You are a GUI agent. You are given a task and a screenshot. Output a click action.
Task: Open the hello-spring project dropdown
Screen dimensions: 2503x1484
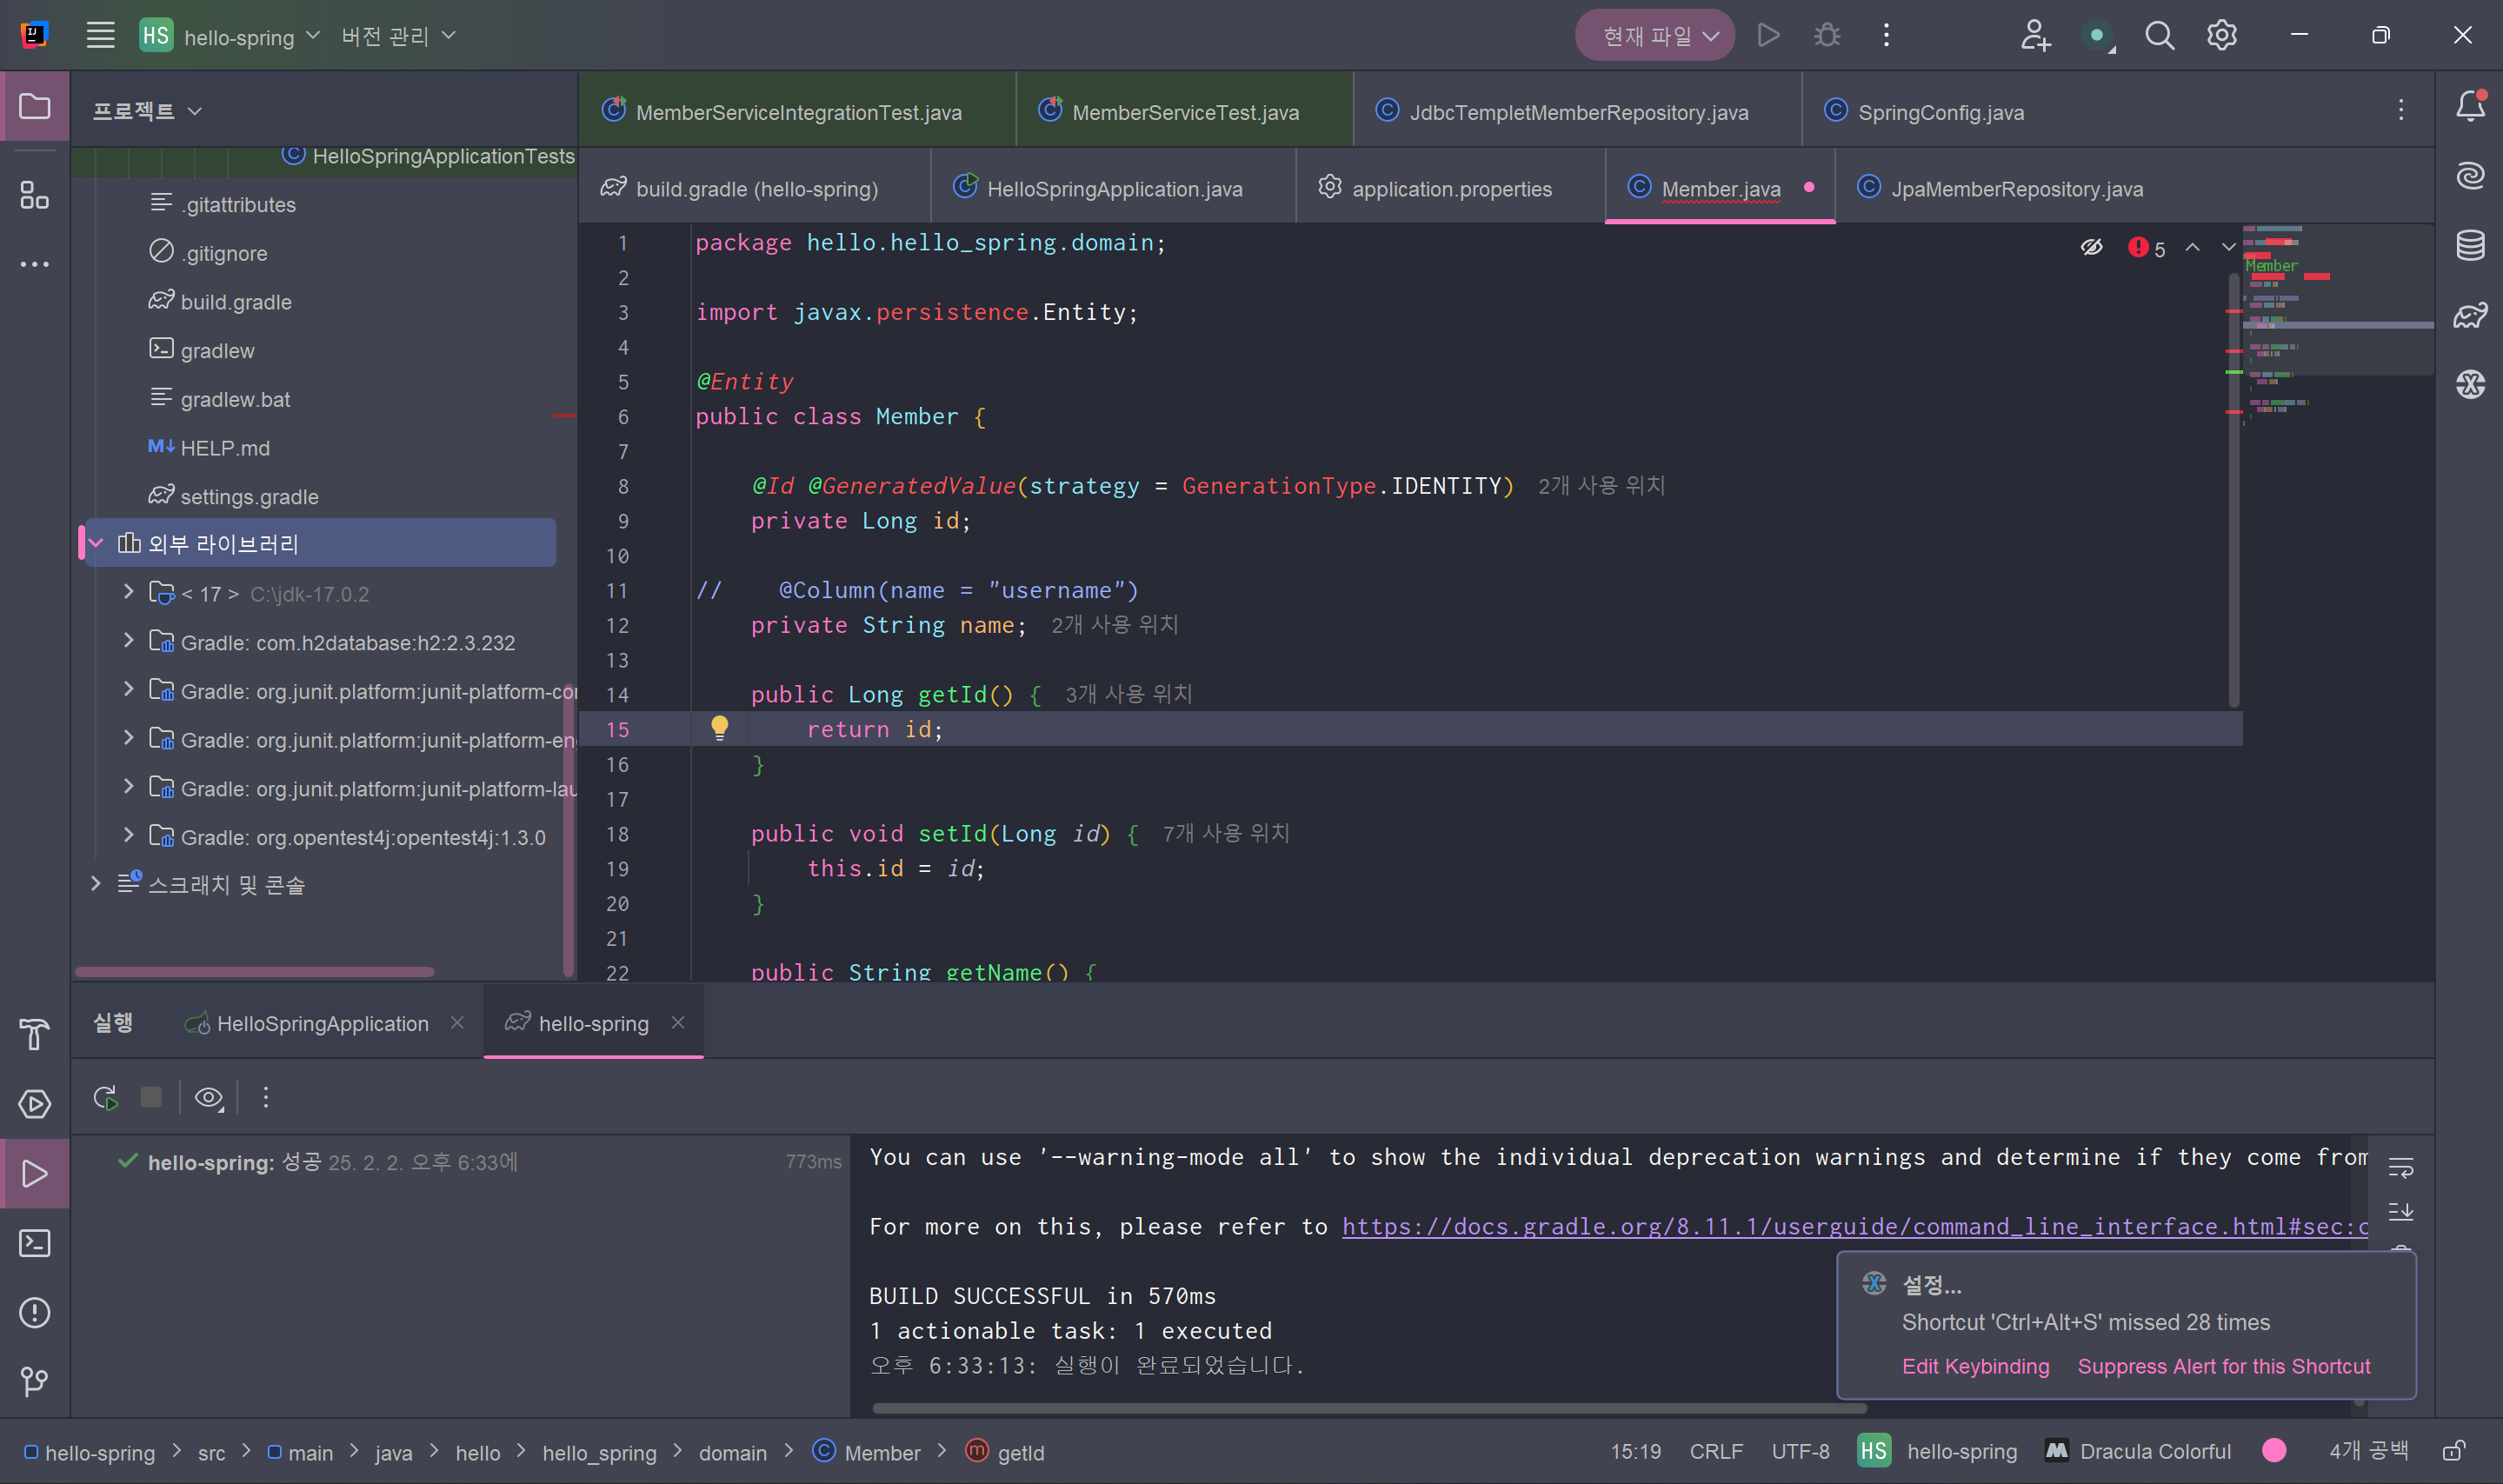(x=230, y=36)
